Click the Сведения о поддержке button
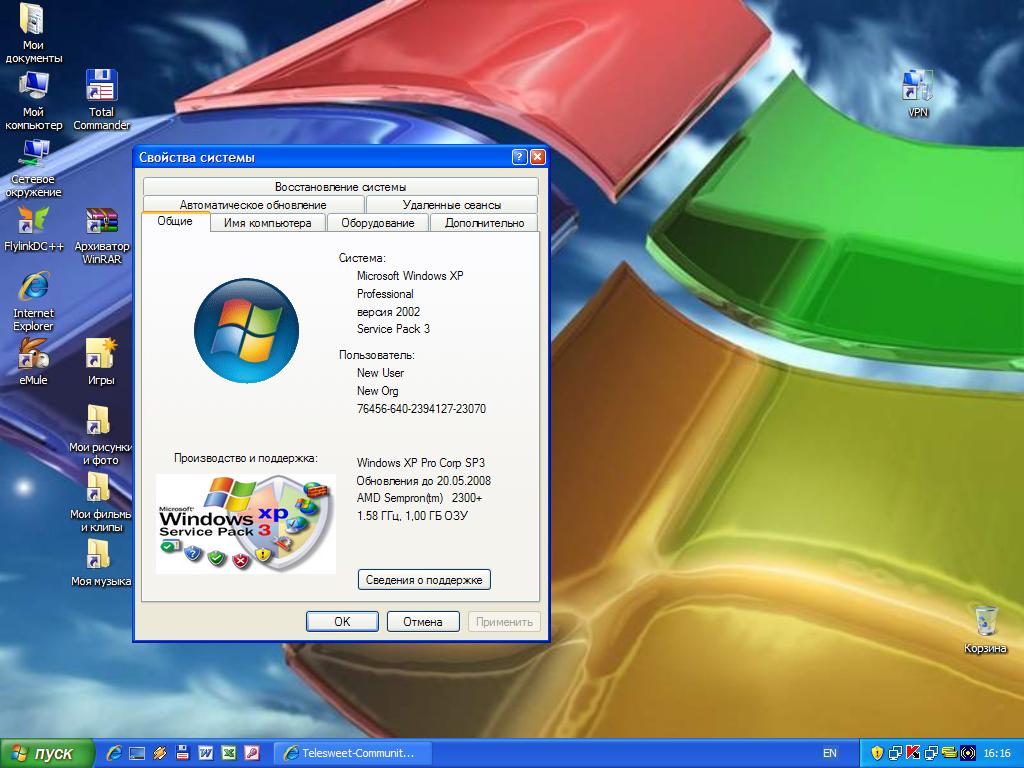 424,580
